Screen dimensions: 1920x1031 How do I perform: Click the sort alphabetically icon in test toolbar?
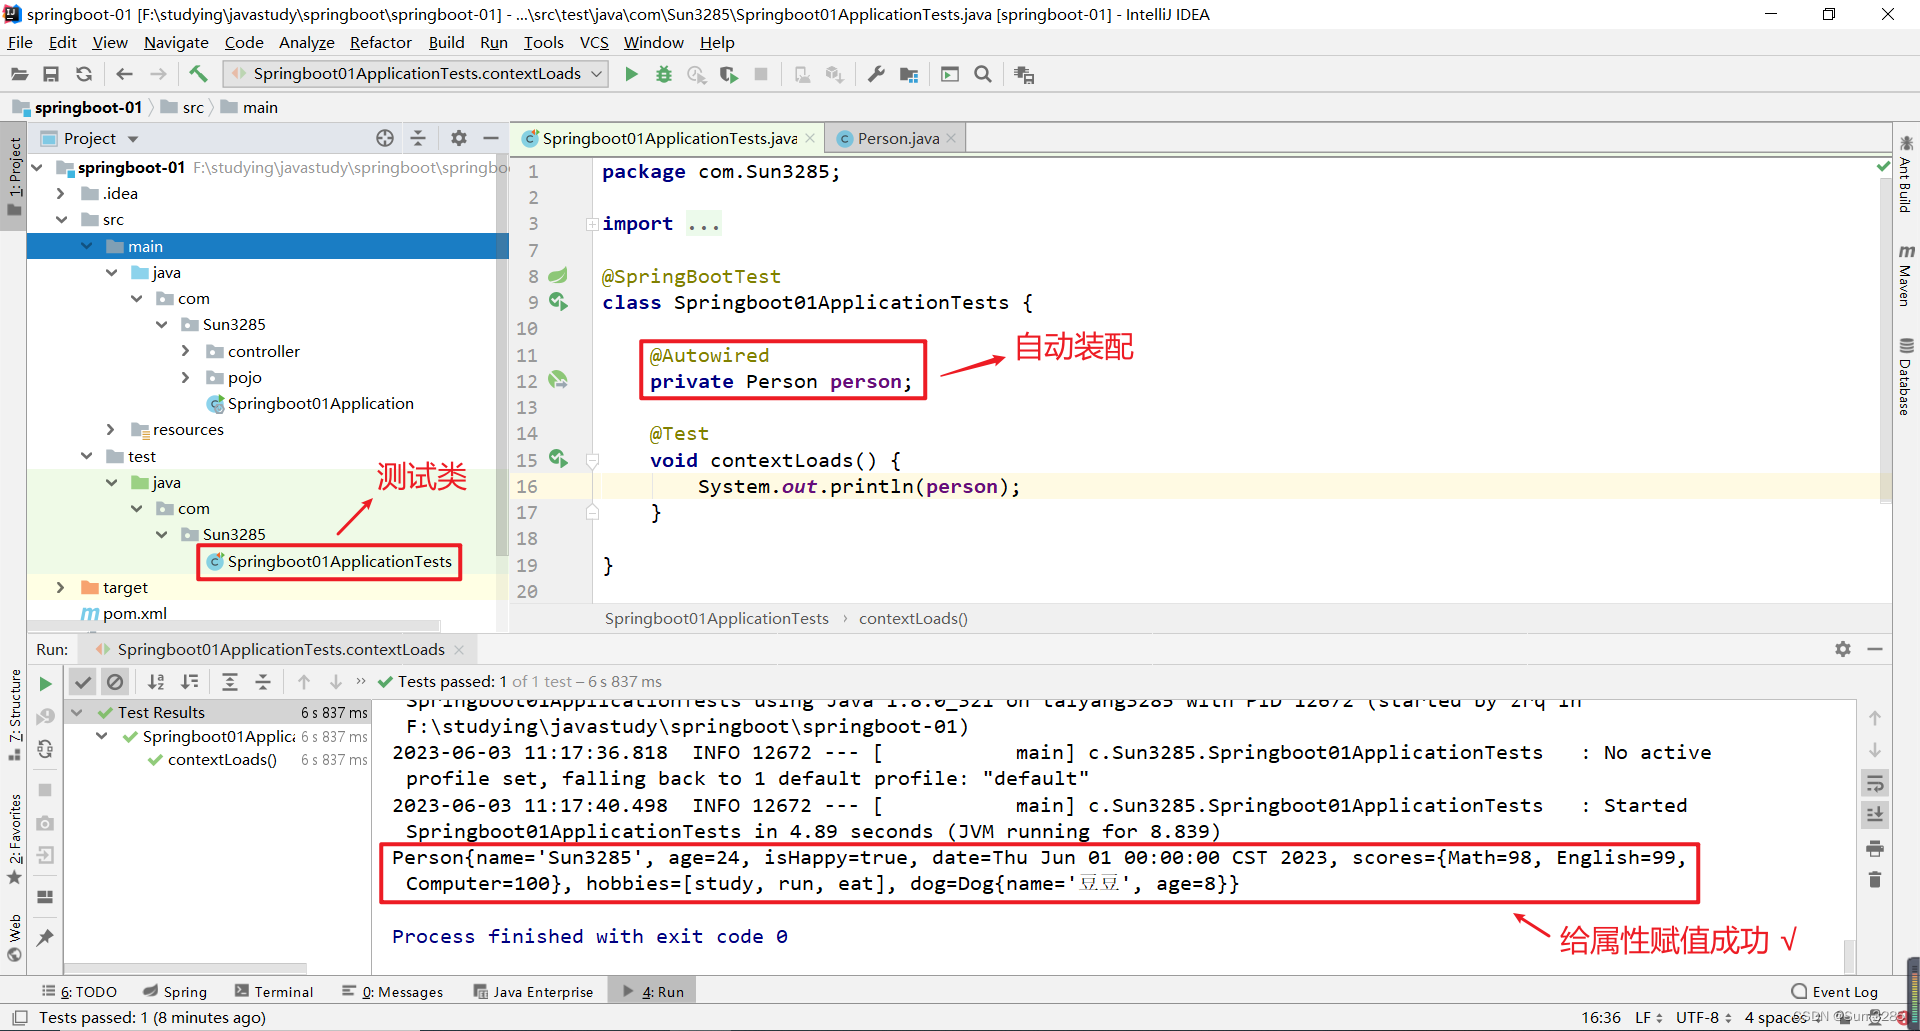pyautogui.click(x=156, y=682)
